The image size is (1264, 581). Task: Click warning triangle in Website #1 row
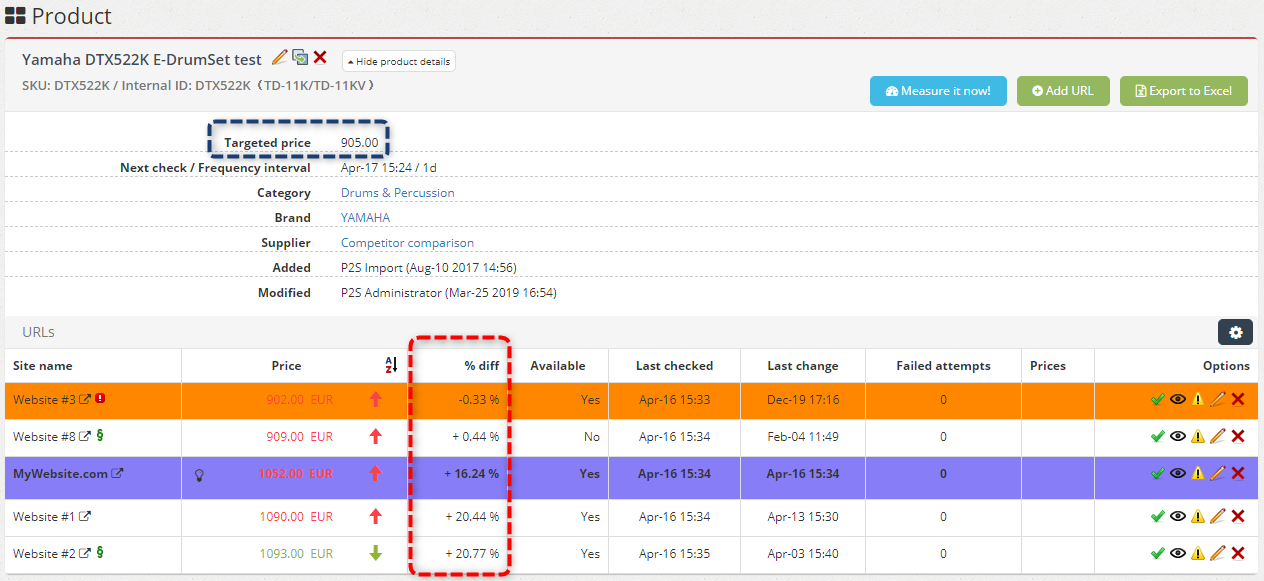click(x=1198, y=517)
